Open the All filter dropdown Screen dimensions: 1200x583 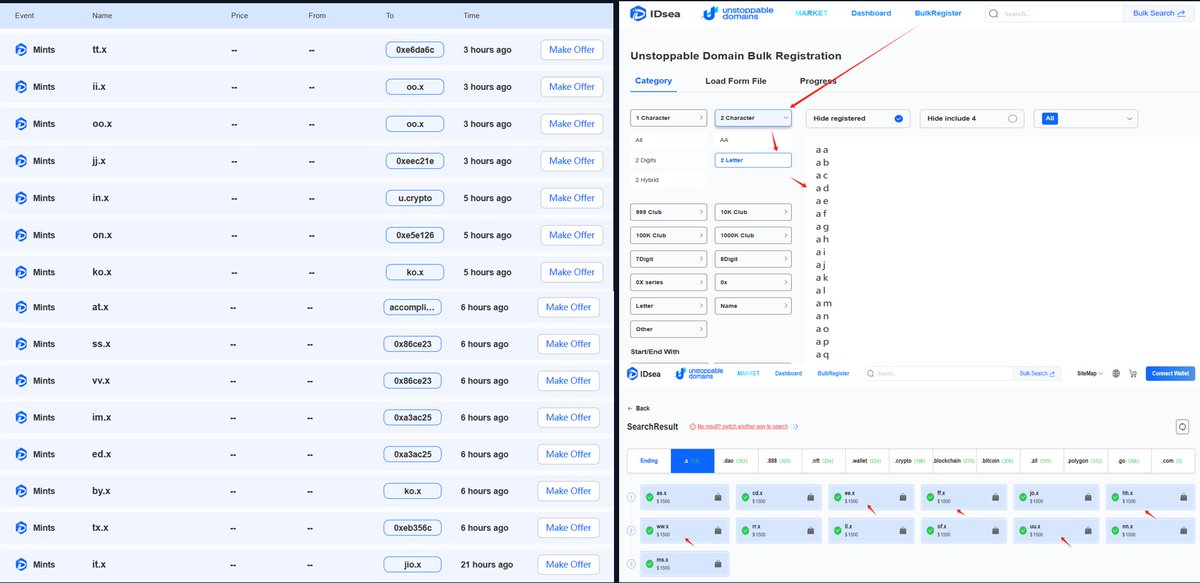pyautogui.click(x=1085, y=118)
